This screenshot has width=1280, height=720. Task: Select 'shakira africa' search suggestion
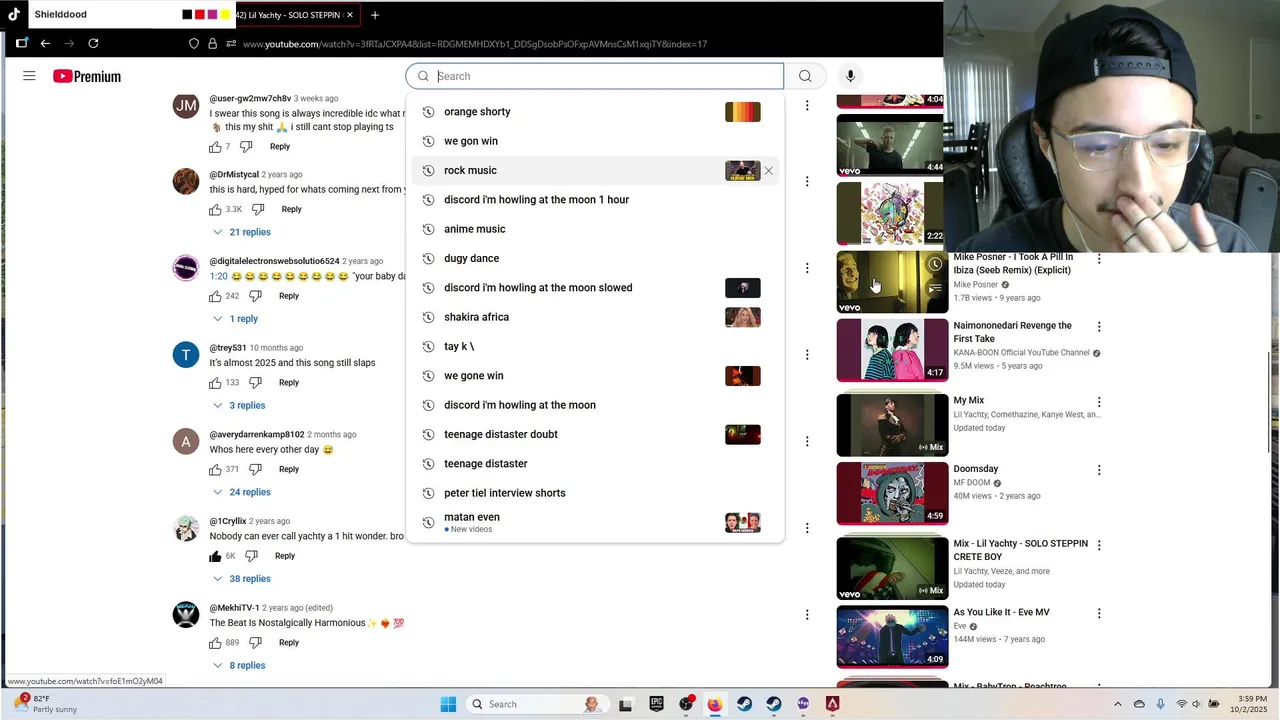[x=595, y=317]
